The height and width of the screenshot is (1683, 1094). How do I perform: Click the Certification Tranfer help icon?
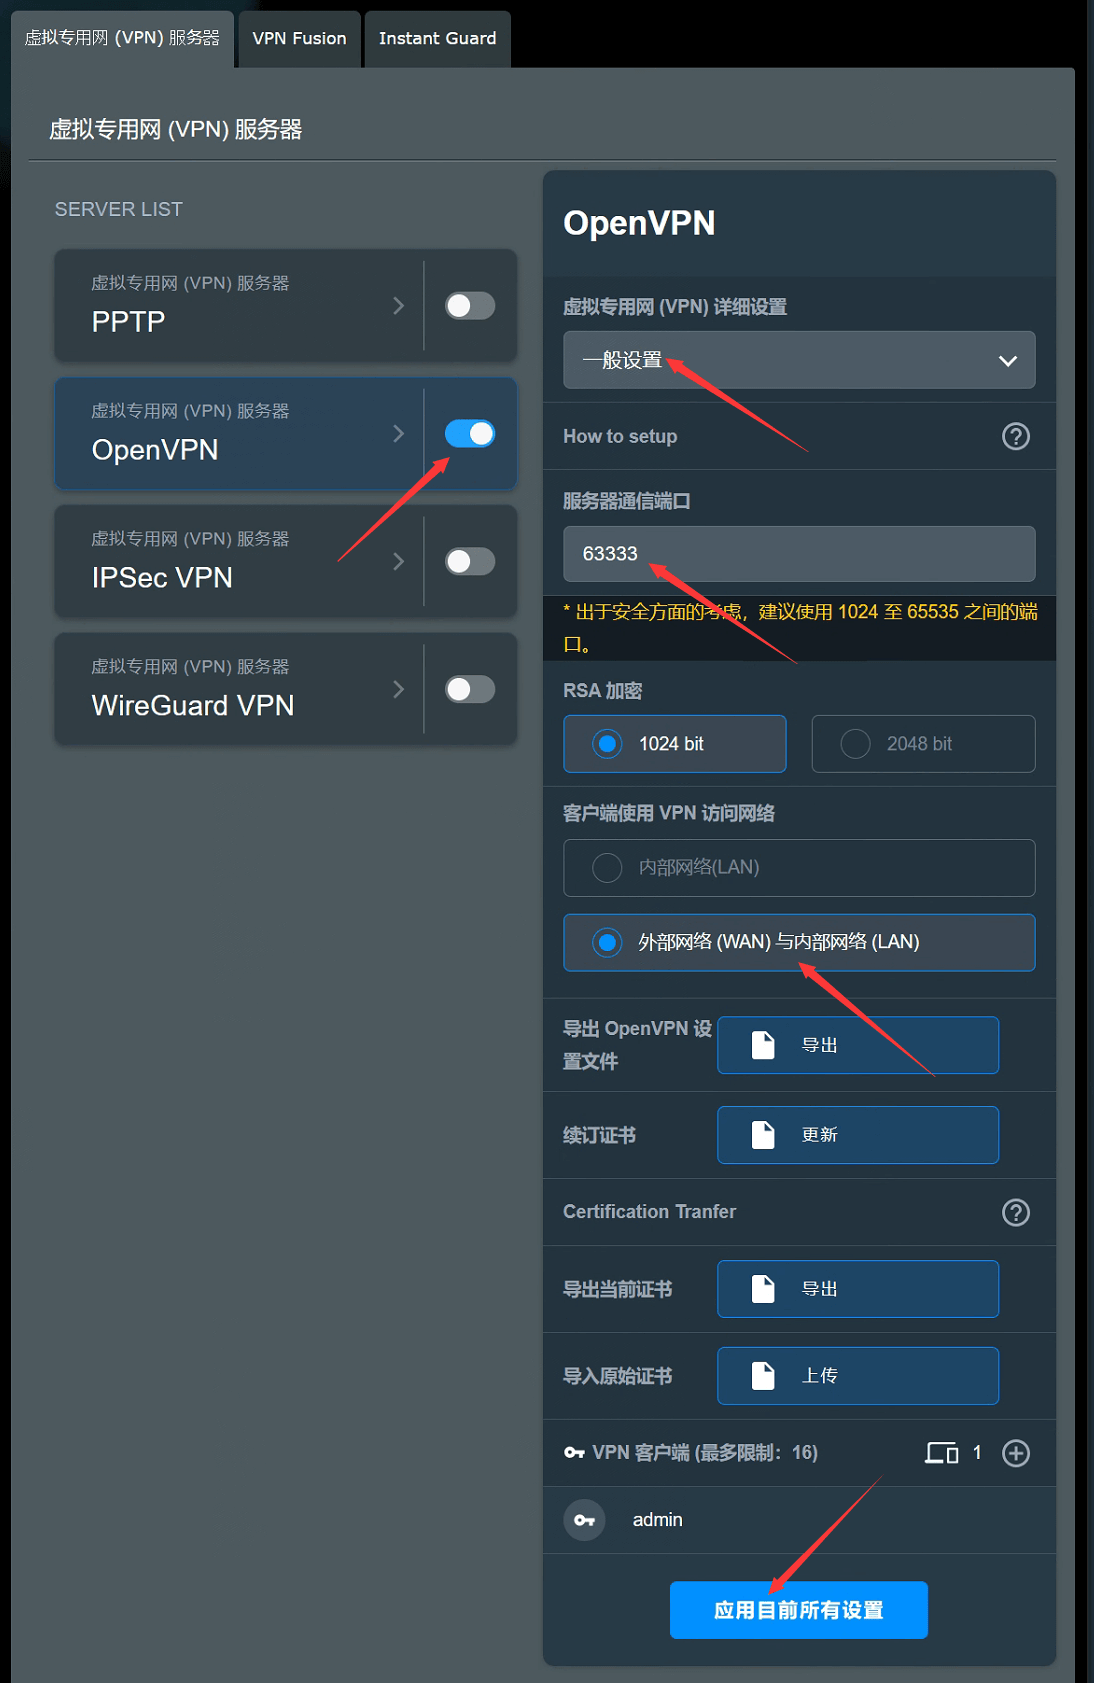point(1016,1212)
